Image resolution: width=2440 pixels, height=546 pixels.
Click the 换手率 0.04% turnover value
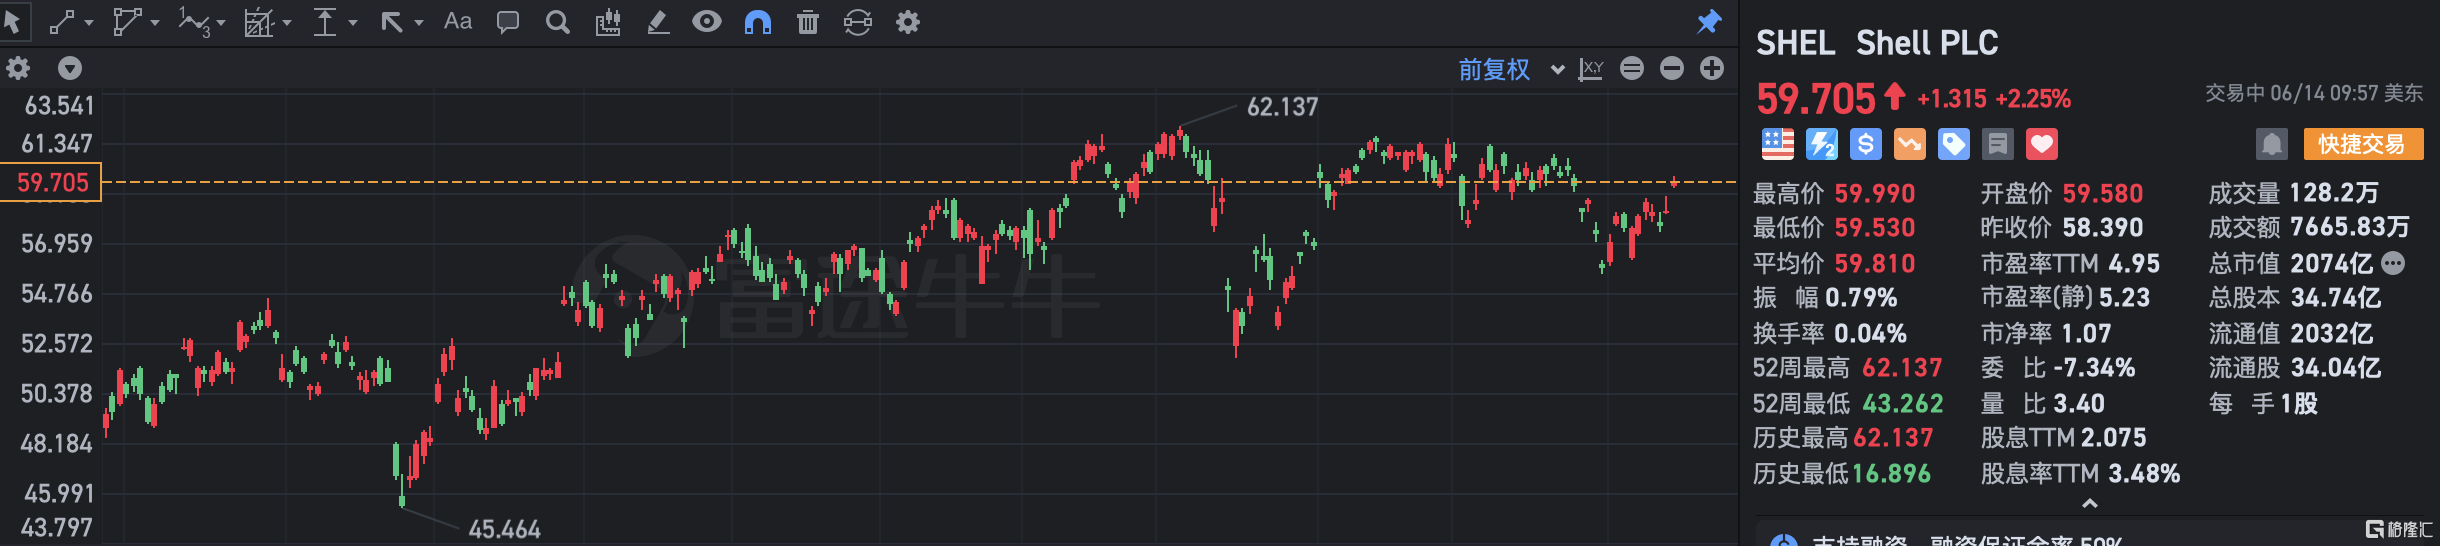click(1870, 333)
